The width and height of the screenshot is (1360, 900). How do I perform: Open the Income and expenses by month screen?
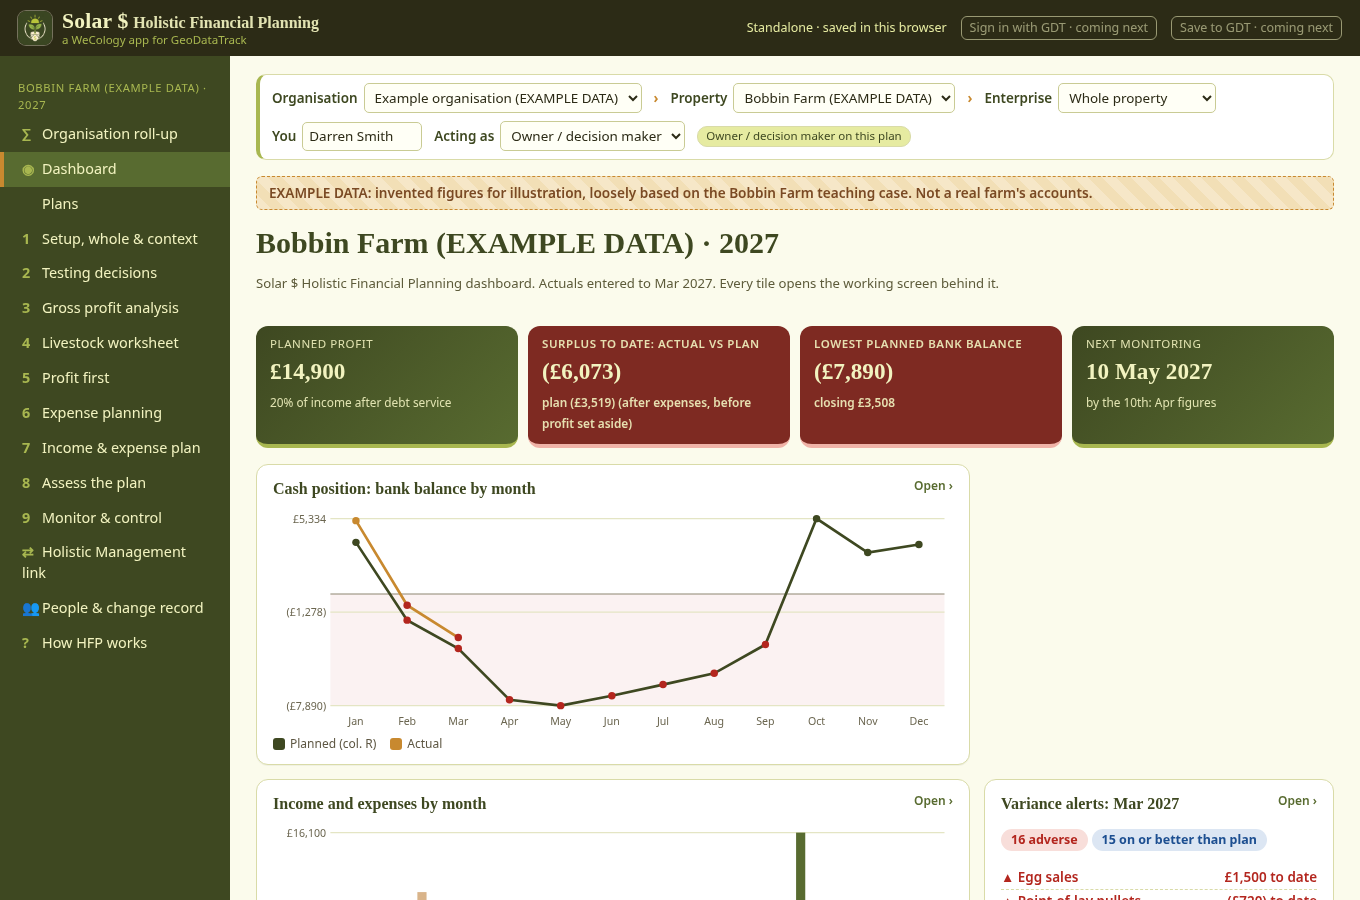click(x=933, y=801)
